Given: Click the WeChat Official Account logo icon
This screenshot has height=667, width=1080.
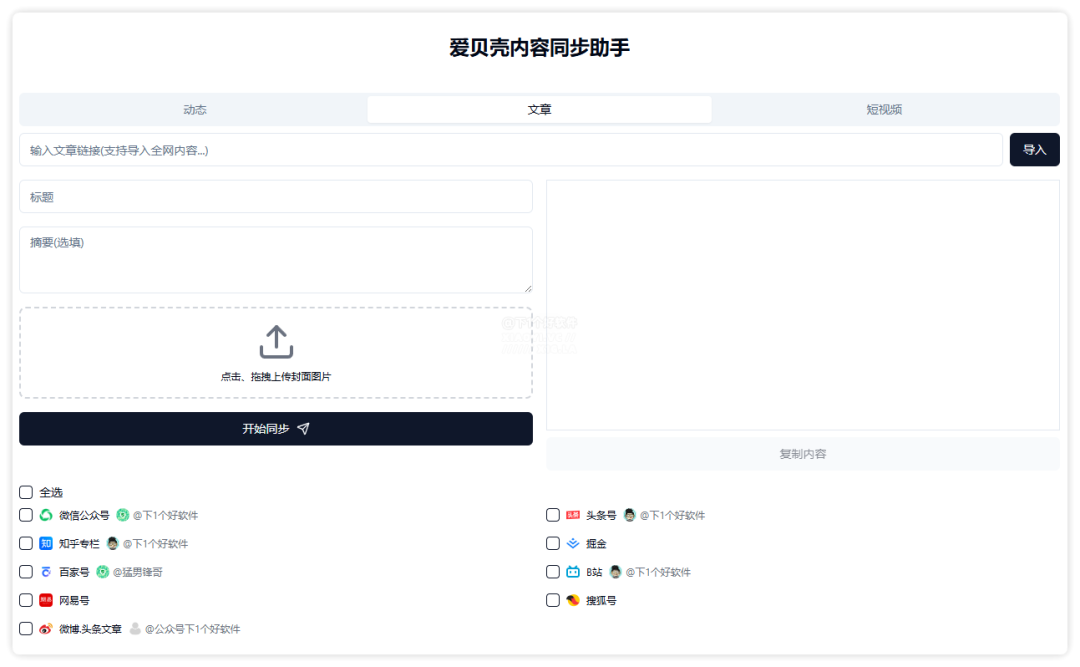Looking at the screenshot, I should coord(46,515).
